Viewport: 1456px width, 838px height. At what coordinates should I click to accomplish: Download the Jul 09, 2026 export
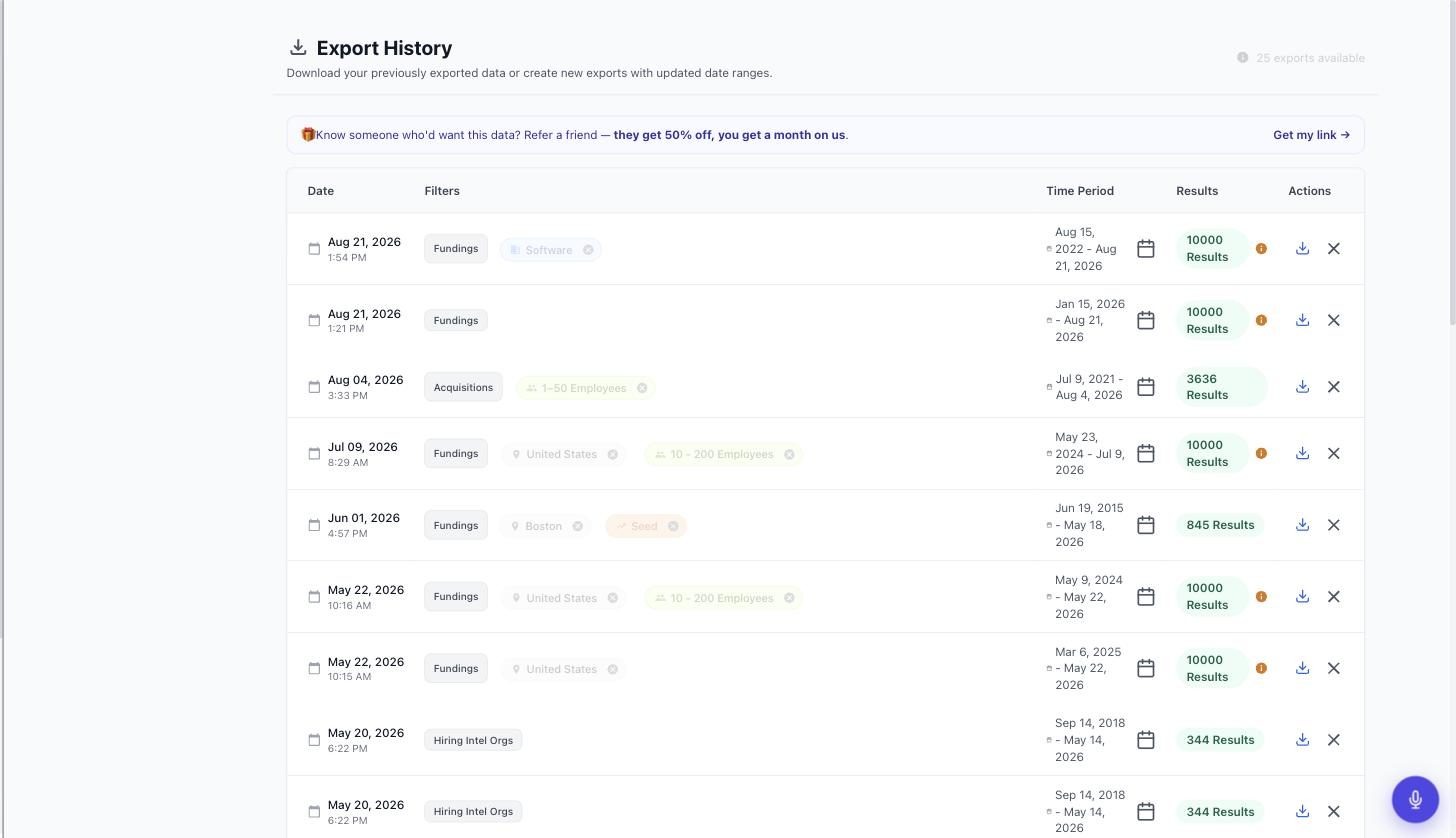click(x=1302, y=453)
